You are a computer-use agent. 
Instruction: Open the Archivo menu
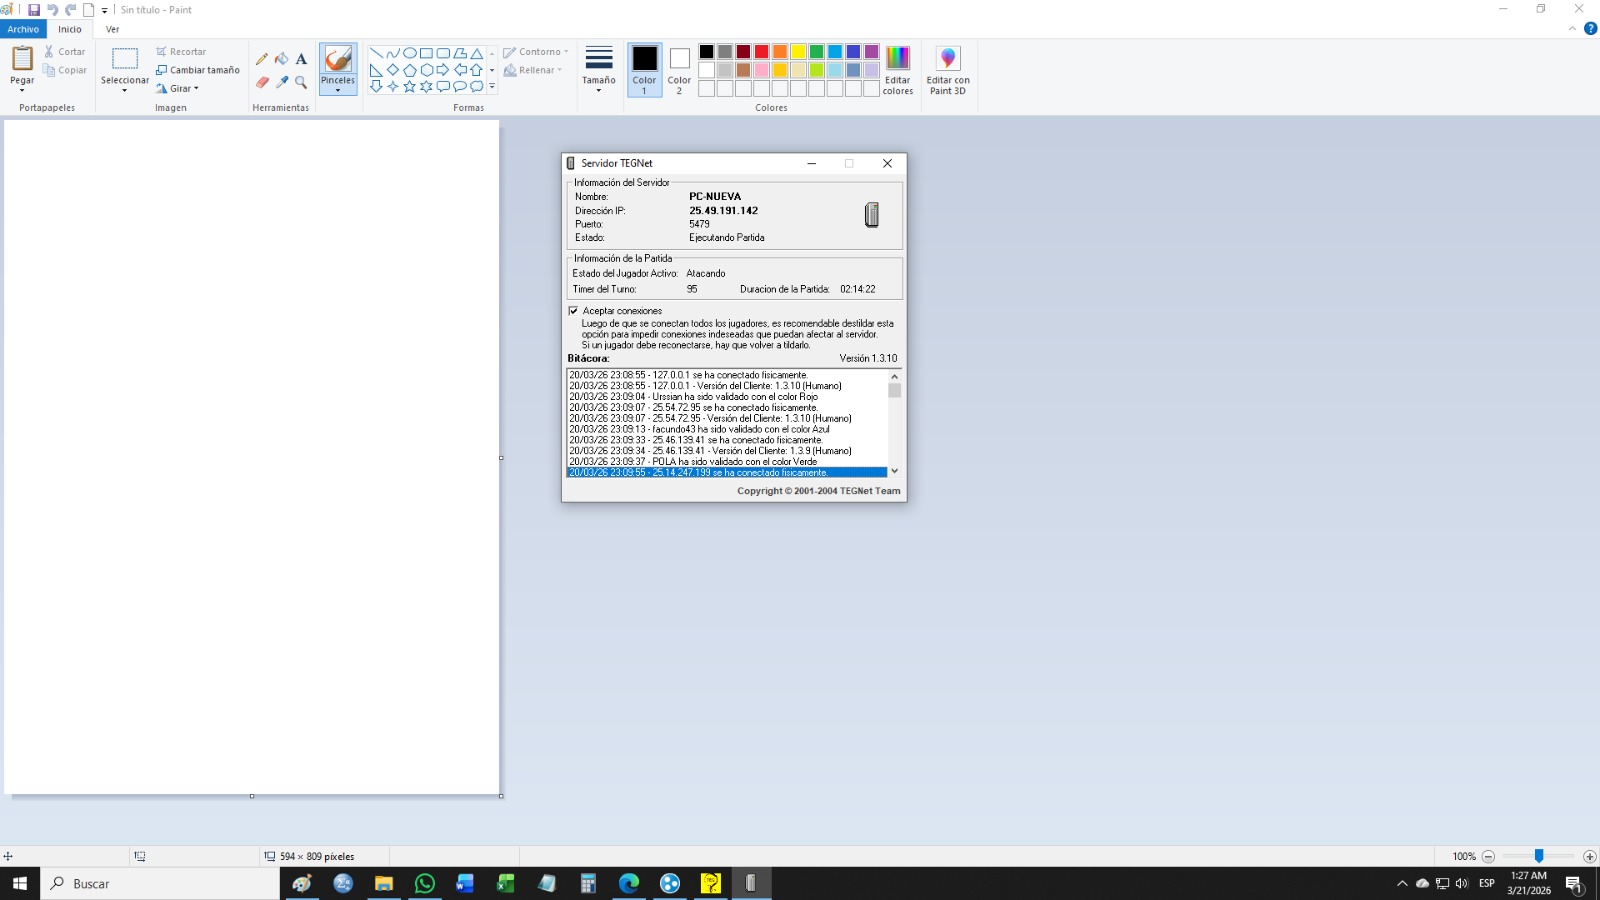click(23, 29)
